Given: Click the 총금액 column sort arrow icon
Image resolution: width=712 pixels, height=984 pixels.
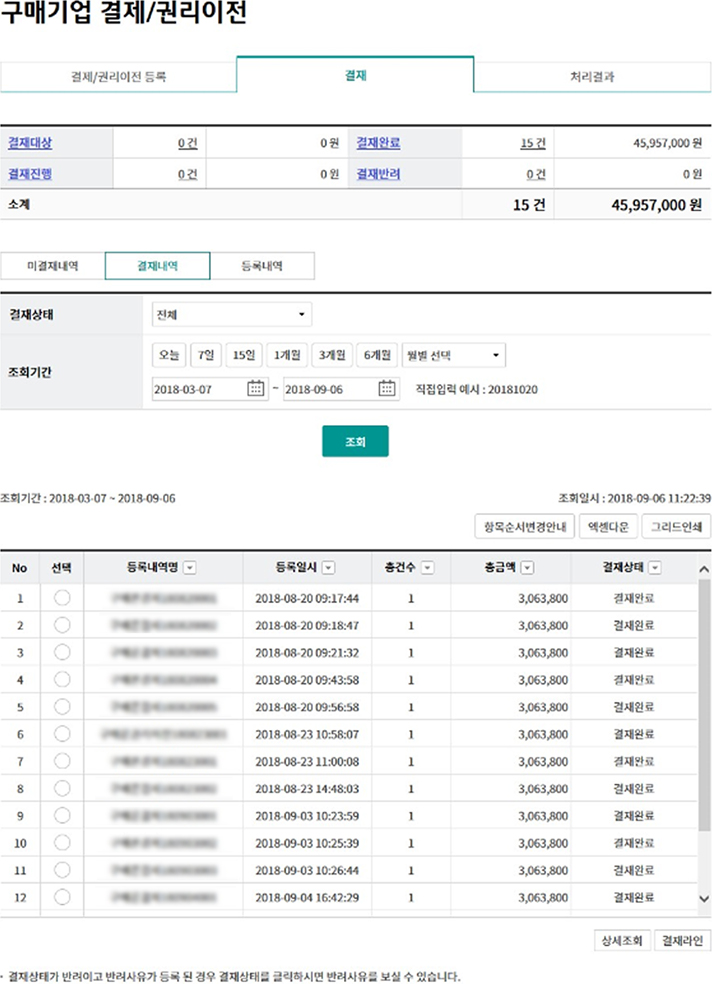Looking at the screenshot, I should coord(528,568).
